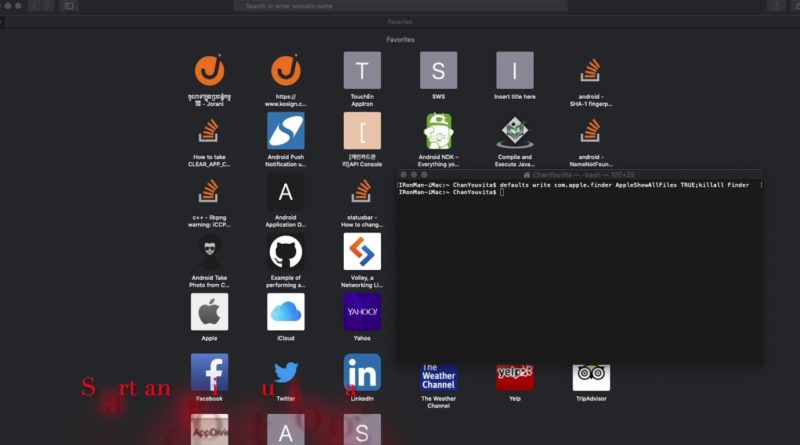The width and height of the screenshot is (800, 445).
Task: Click the defaults write command text in Terminal
Action: pyautogui.click(x=624, y=185)
